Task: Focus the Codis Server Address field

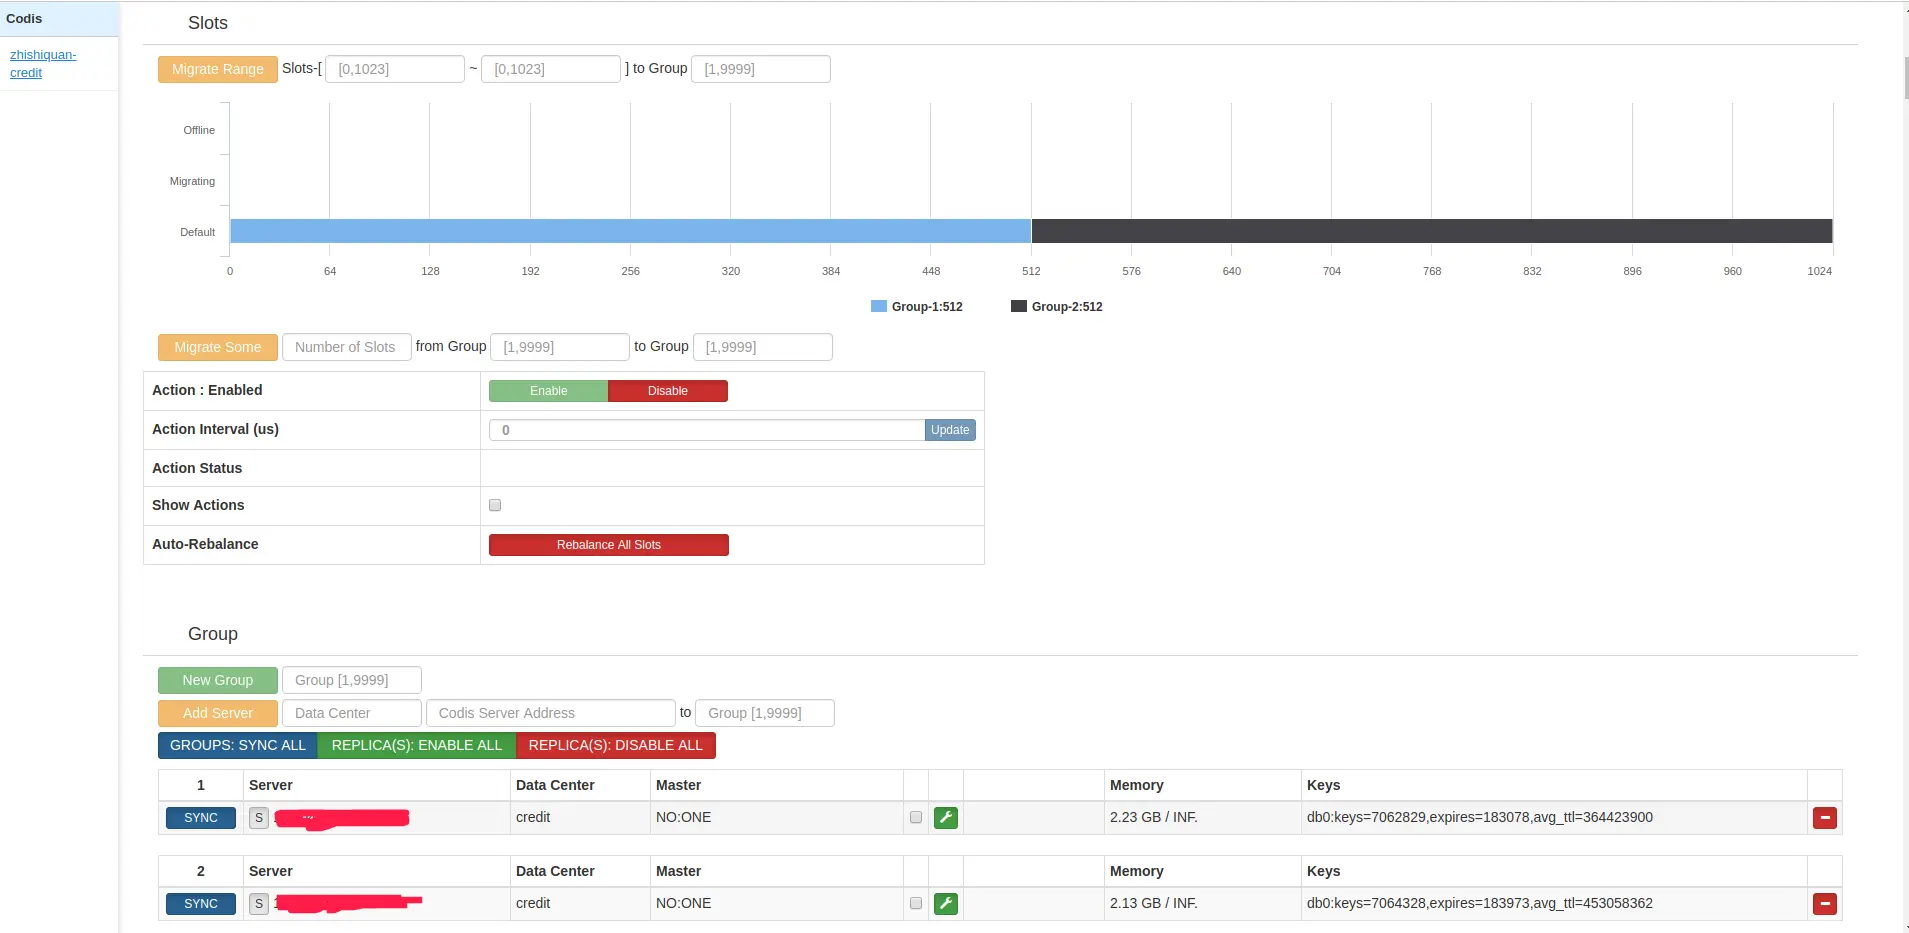Action: click(x=551, y=713)
